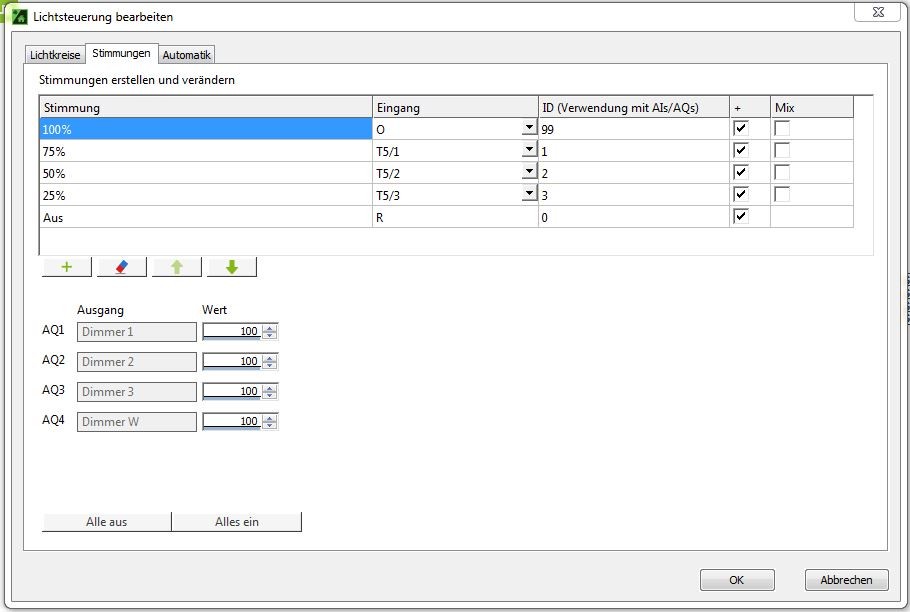Click the AQ3 Wert value field
The height and width of the screenshot is (612, 910).
[232, 392]
